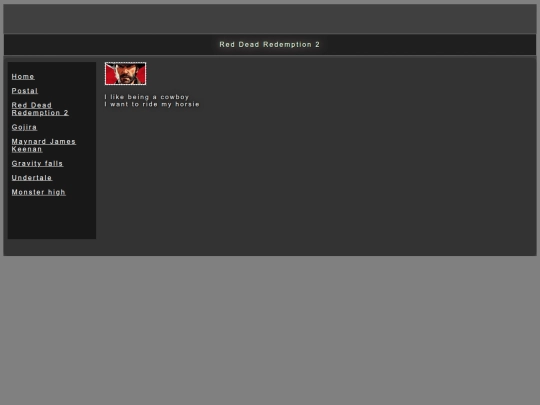Viewport: 540px width, 405px height.
Task: Open the Home link in sidebar
Action: (x=23, y=76)
